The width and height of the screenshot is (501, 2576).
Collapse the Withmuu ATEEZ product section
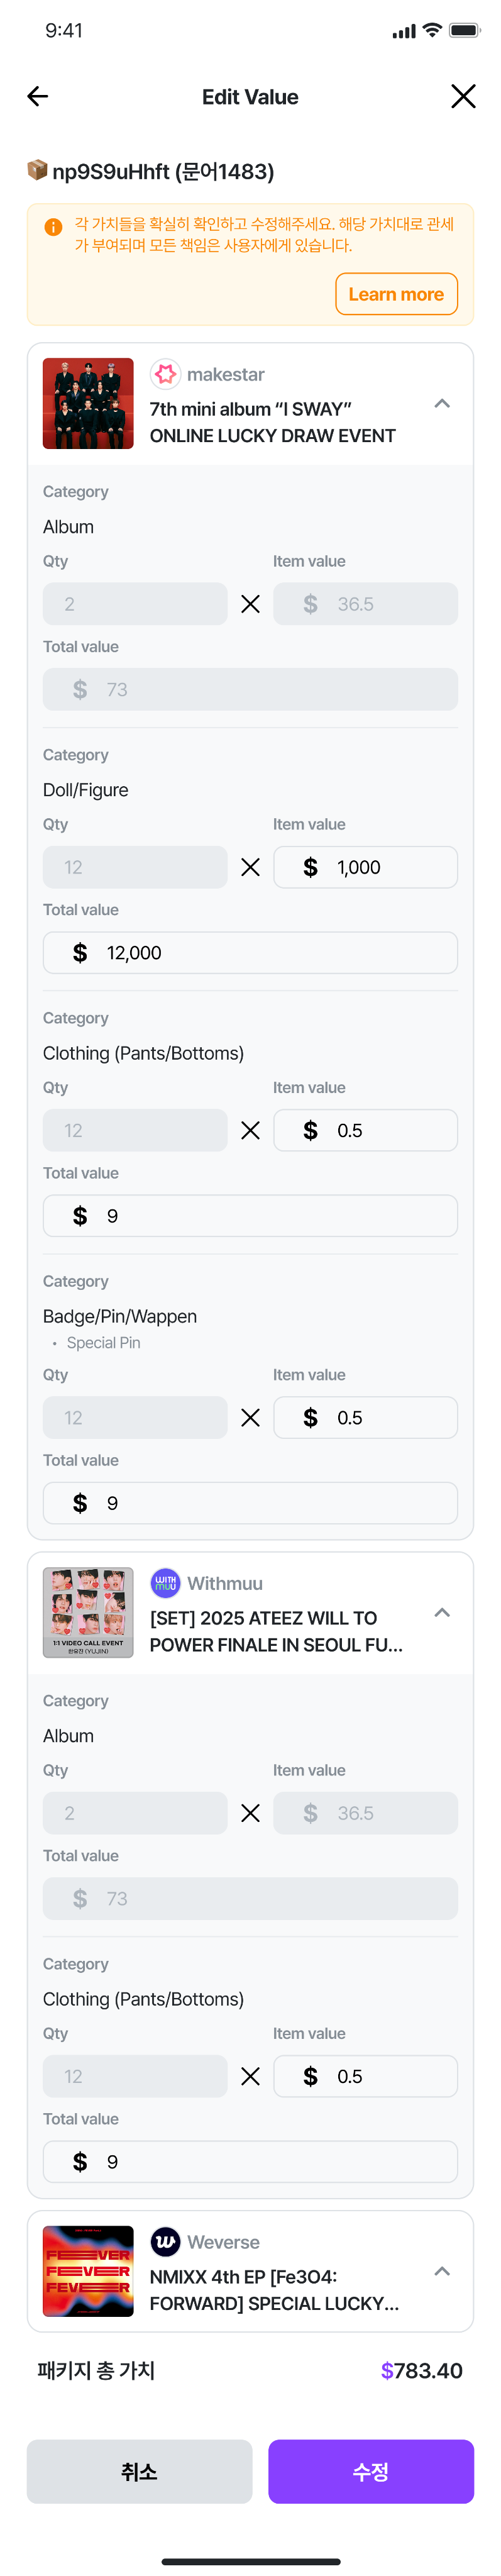click(442, 1613)
